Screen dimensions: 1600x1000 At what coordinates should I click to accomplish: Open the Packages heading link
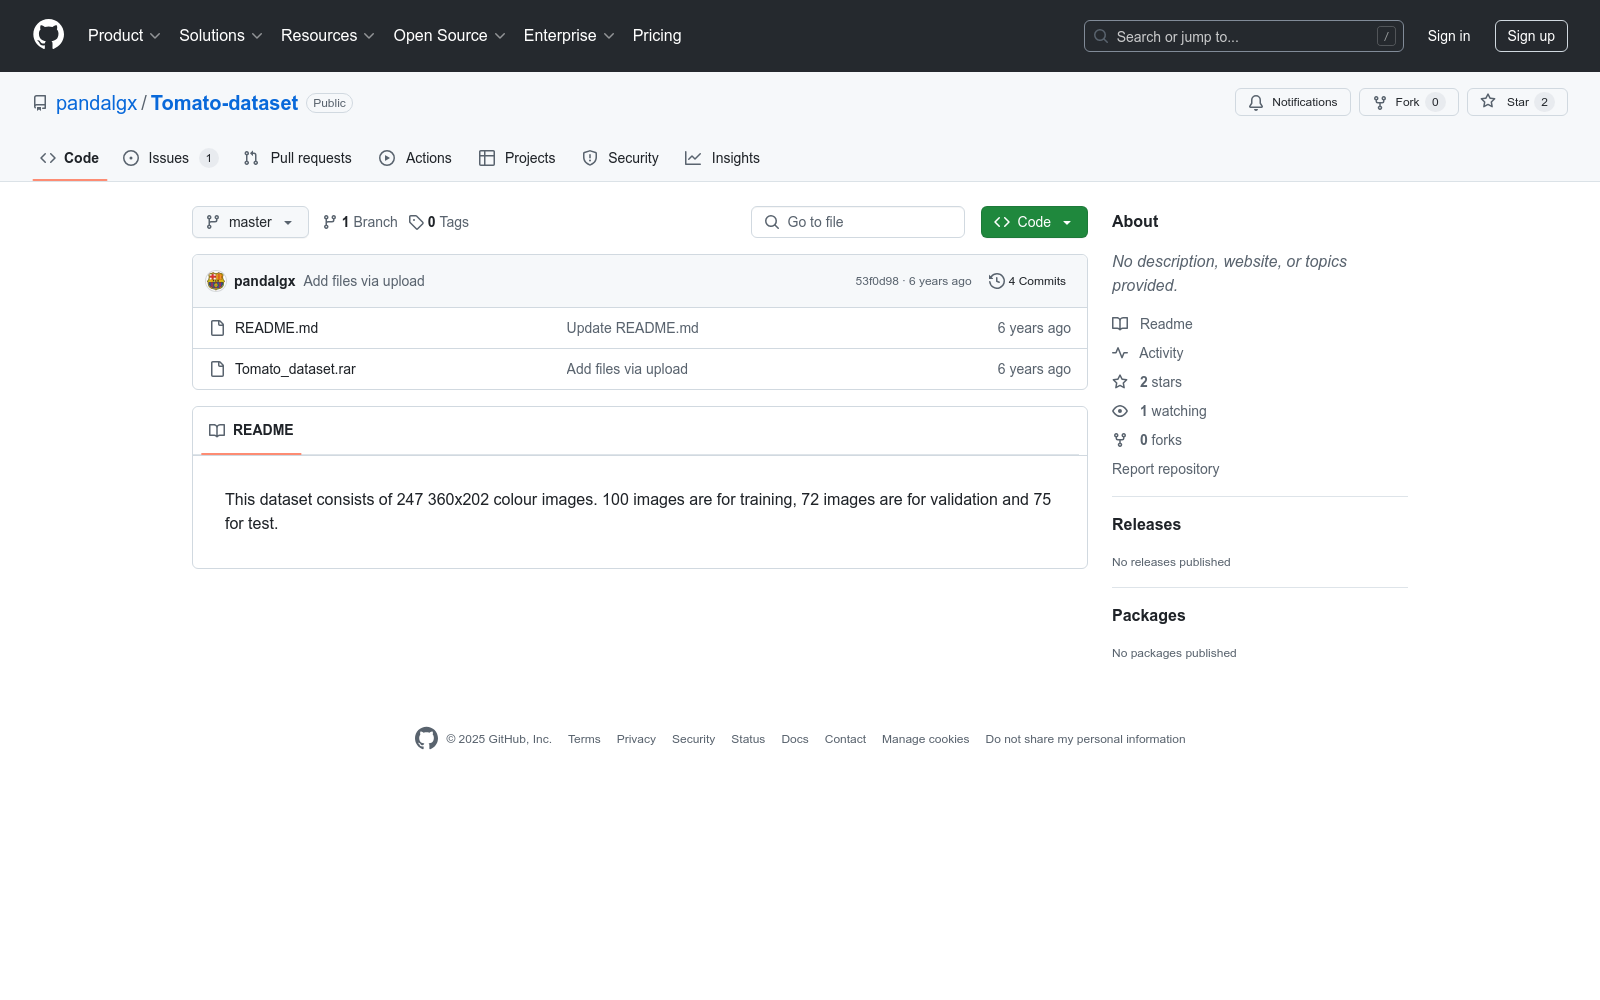1148,615
